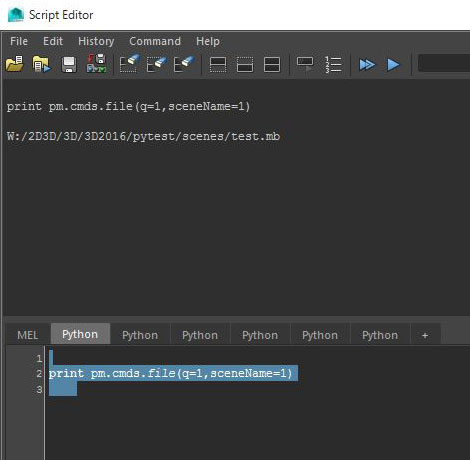Image resolution: width=470 pixels, height=460 pixels.
Task: Click the search field in the toolbar
Action: click(x=444, y=63)
